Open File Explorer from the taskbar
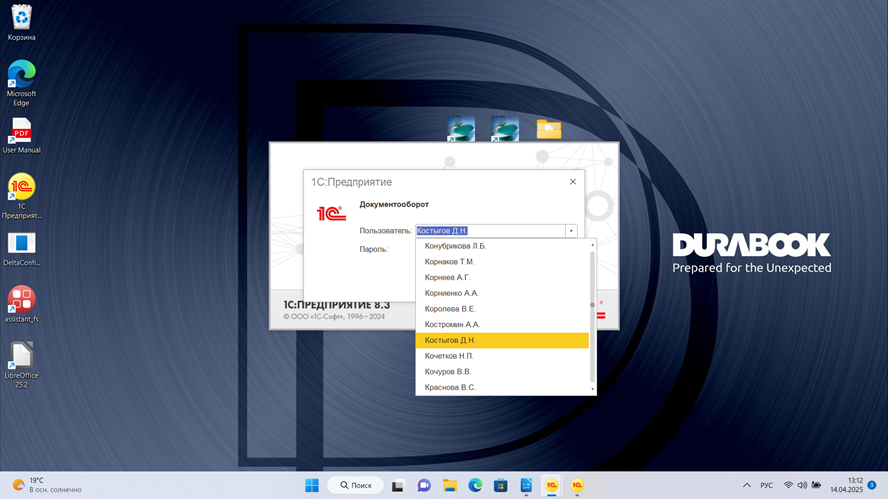Image resolution: width=888 pixels, height=499 pixels. [450, 485]
